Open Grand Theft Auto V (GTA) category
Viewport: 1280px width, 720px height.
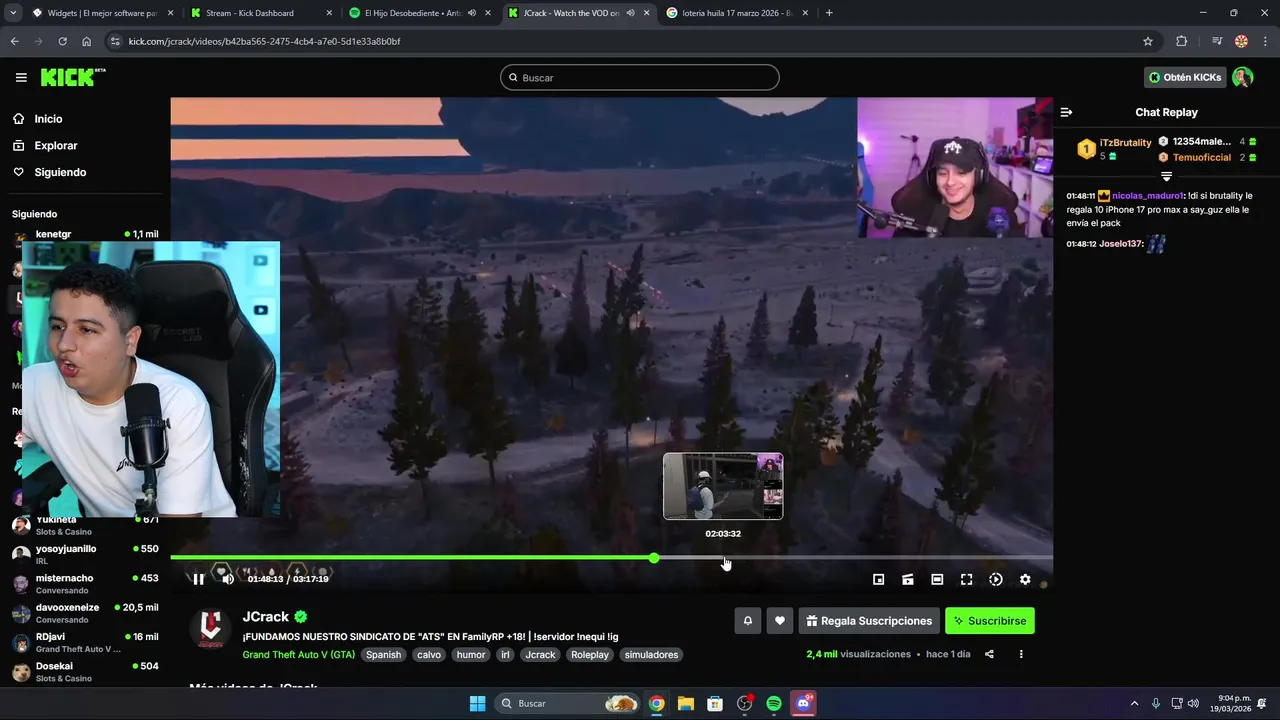click(299, 655)
